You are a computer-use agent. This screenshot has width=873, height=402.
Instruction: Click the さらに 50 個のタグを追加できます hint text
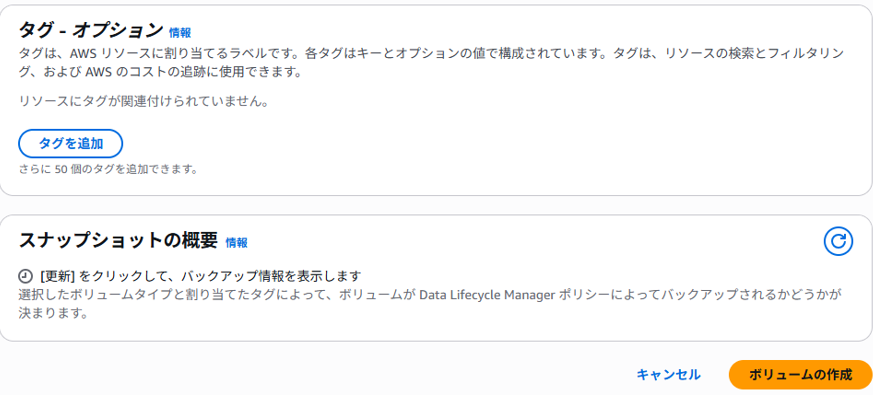pyautogui.click(x=109, y=169)
